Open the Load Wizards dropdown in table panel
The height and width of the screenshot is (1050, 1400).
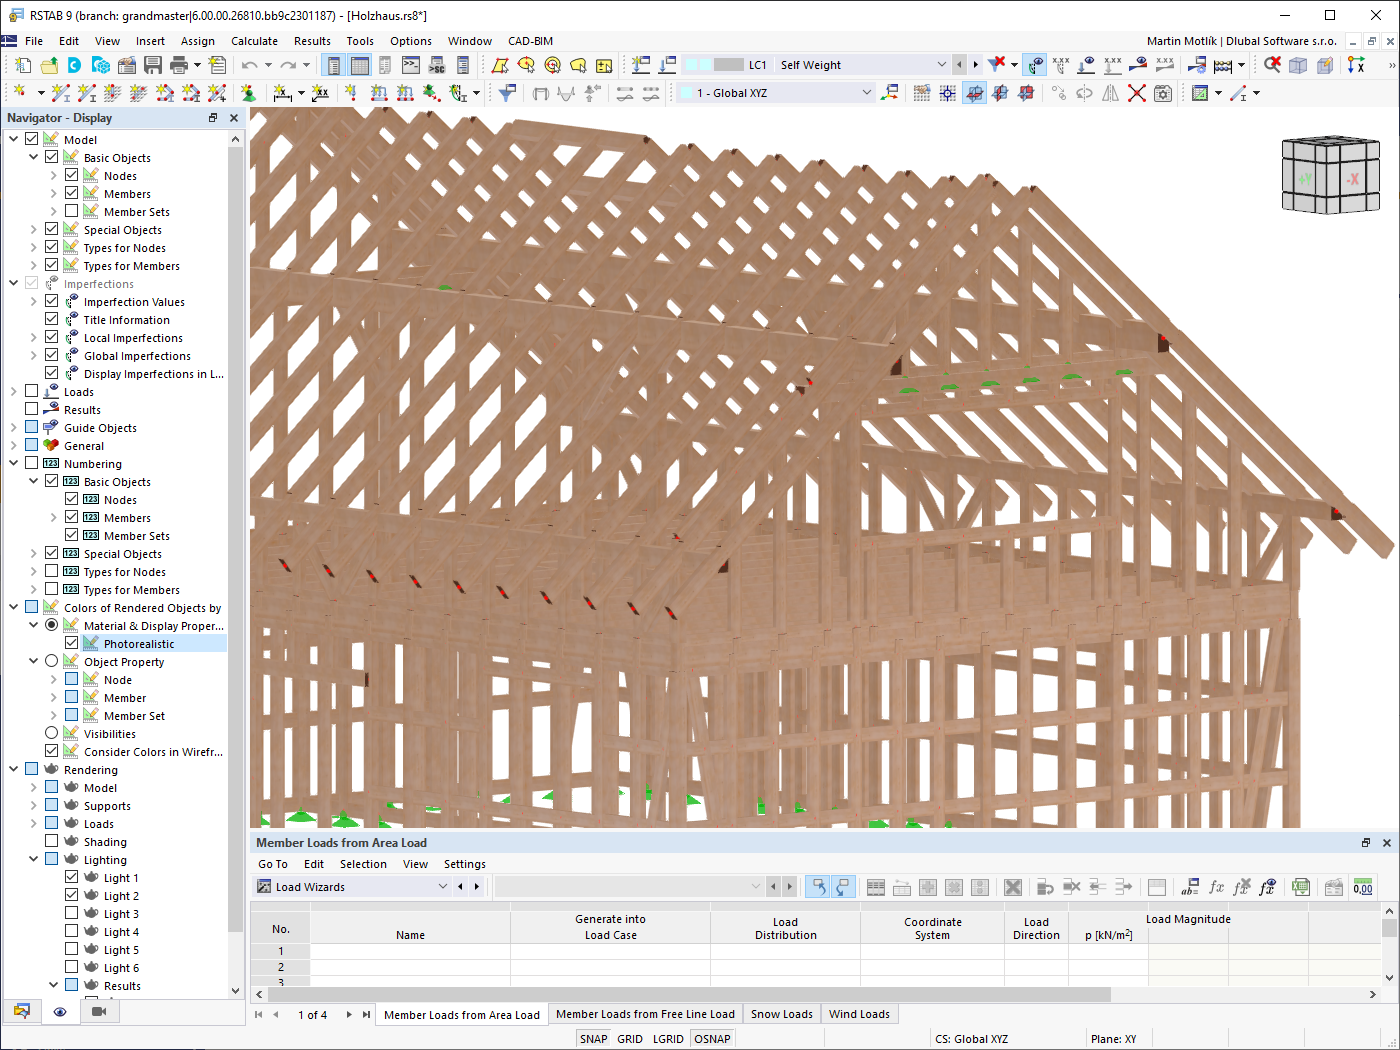pyautogui.click(x=442, y=887)
